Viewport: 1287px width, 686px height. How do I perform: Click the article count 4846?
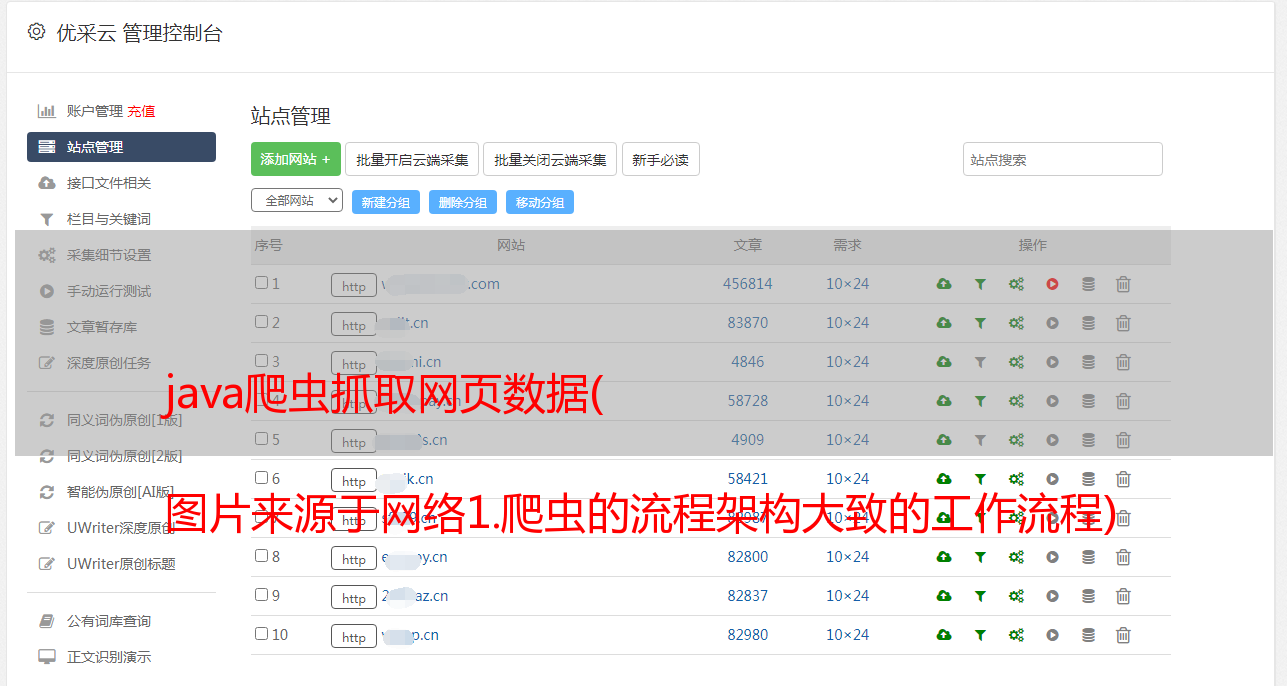(x=748, y=362)
